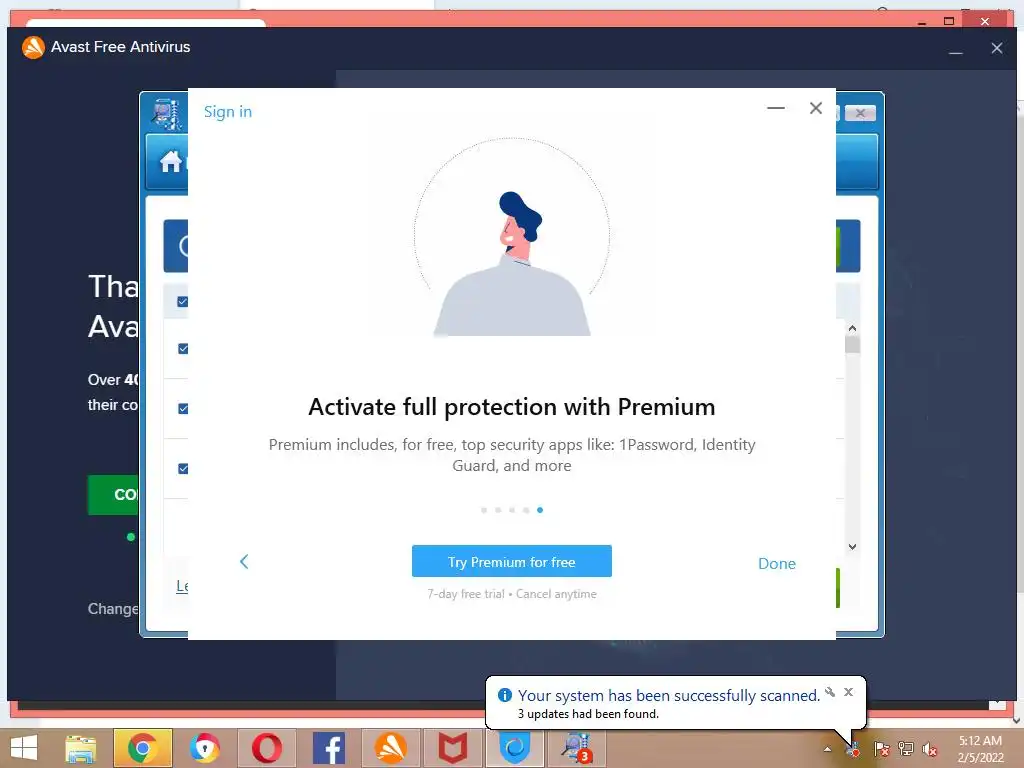Screen dimensions: 1024x768
Task: Open Facebook app from taskbar
Action: (x=328, y=748)
